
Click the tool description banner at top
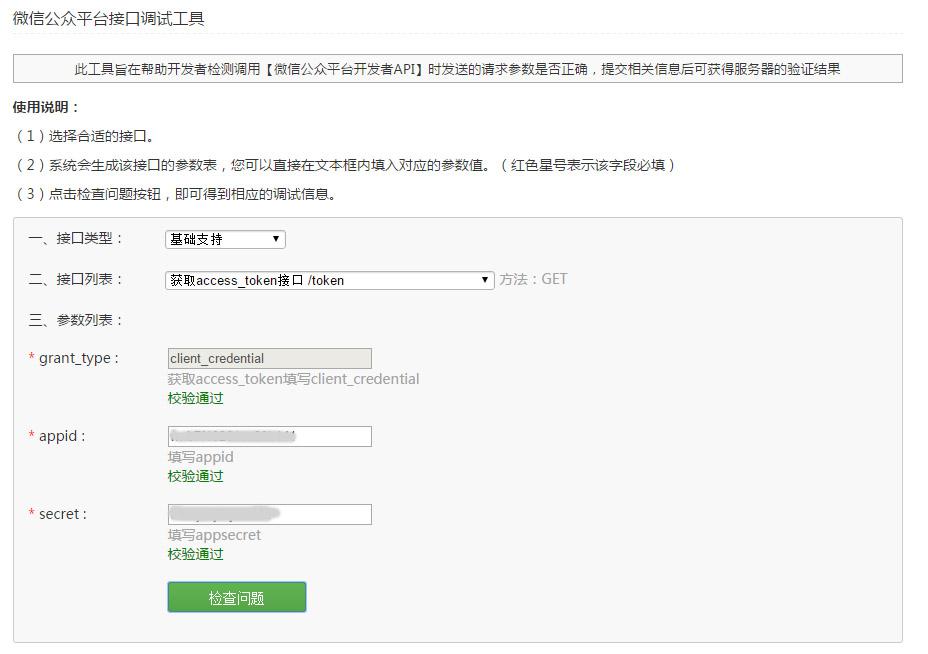click(464, 68)
